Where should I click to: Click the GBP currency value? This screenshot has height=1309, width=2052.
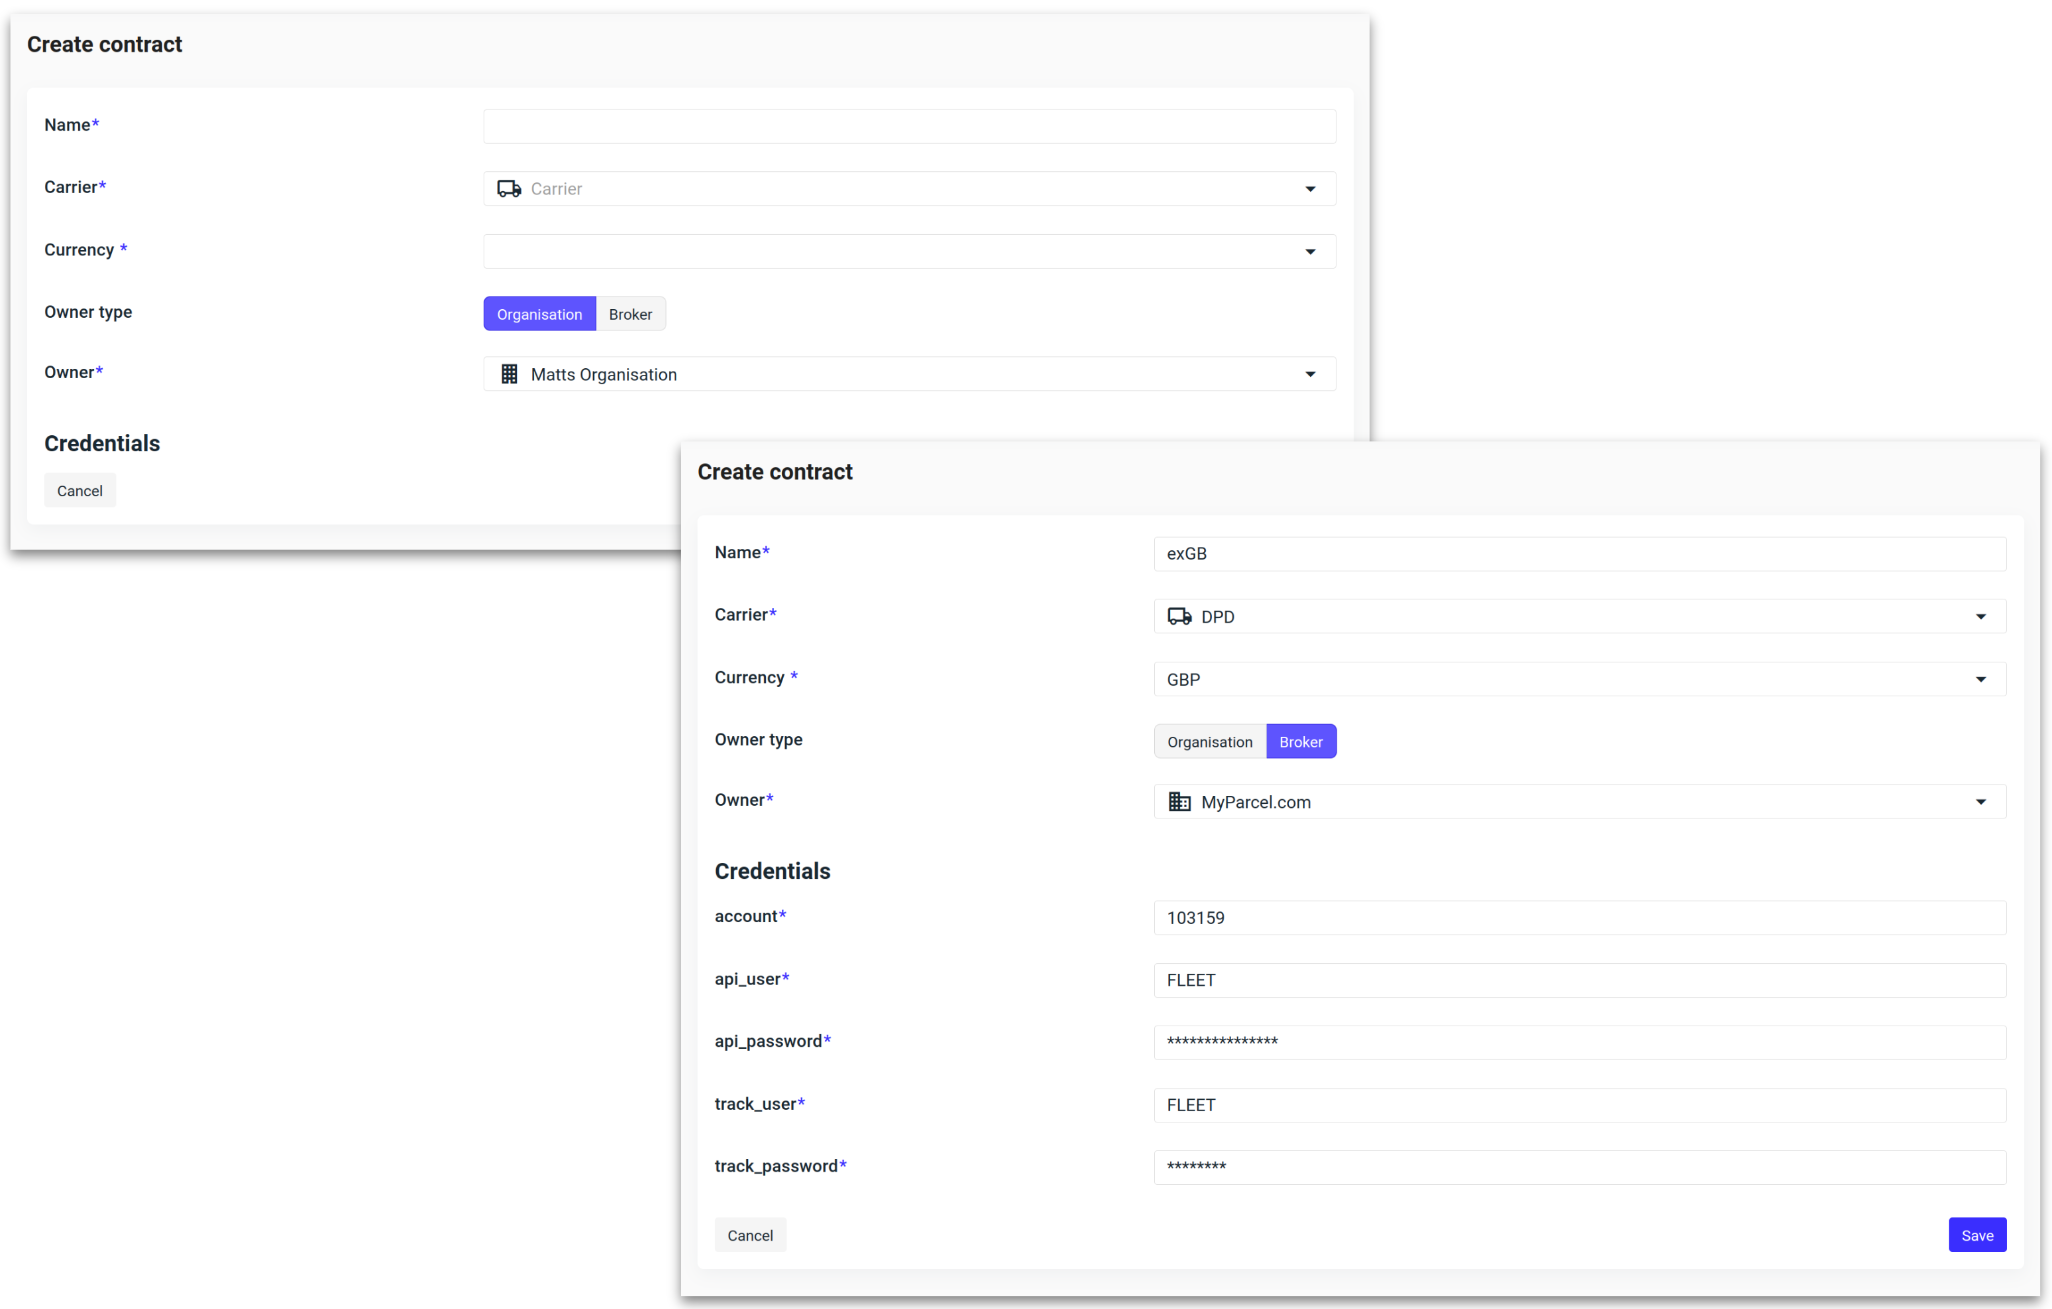tap(1183, 680)
